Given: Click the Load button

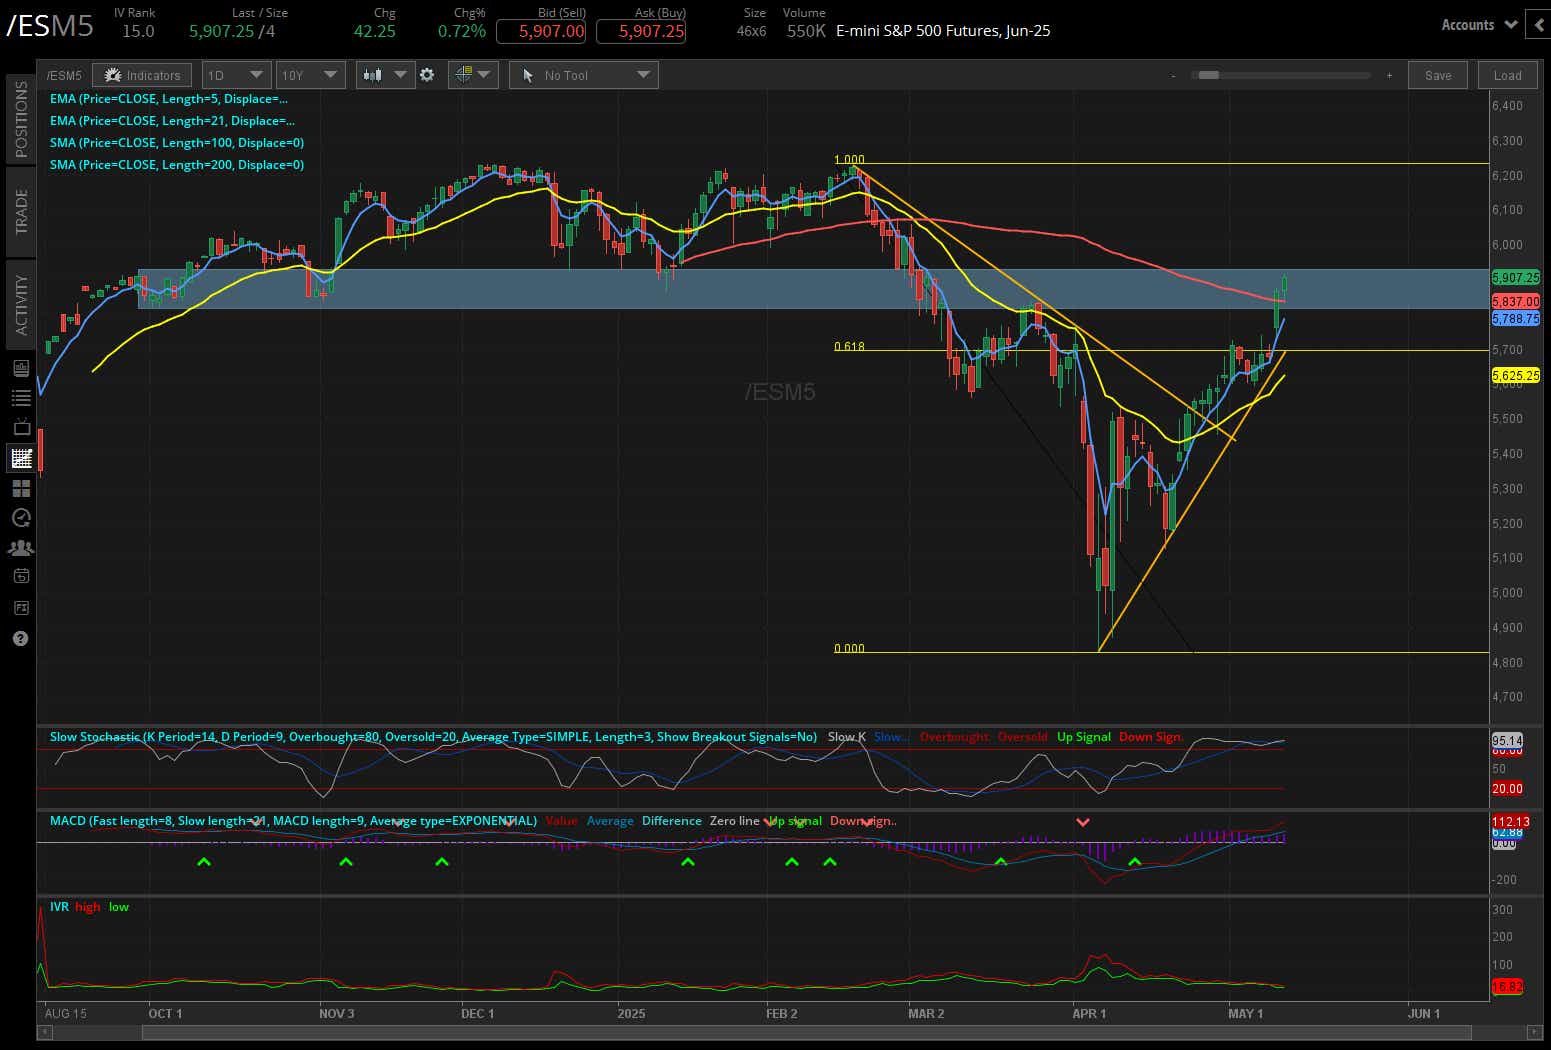Looking at the screenshot, I should click(x=1507, y=74).
